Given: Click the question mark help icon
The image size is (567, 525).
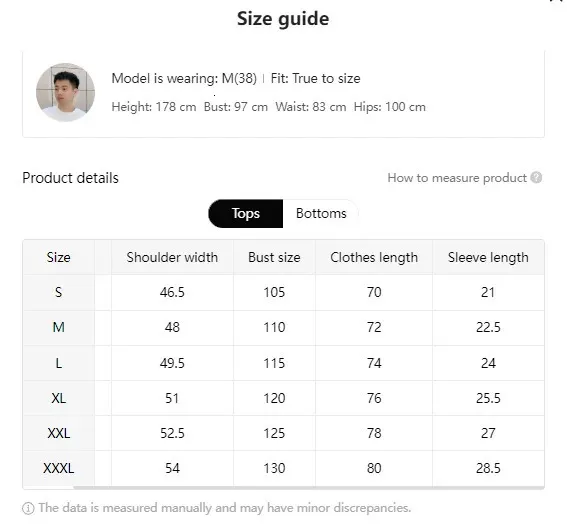Looking at the screenshot, I should point(536,178).
